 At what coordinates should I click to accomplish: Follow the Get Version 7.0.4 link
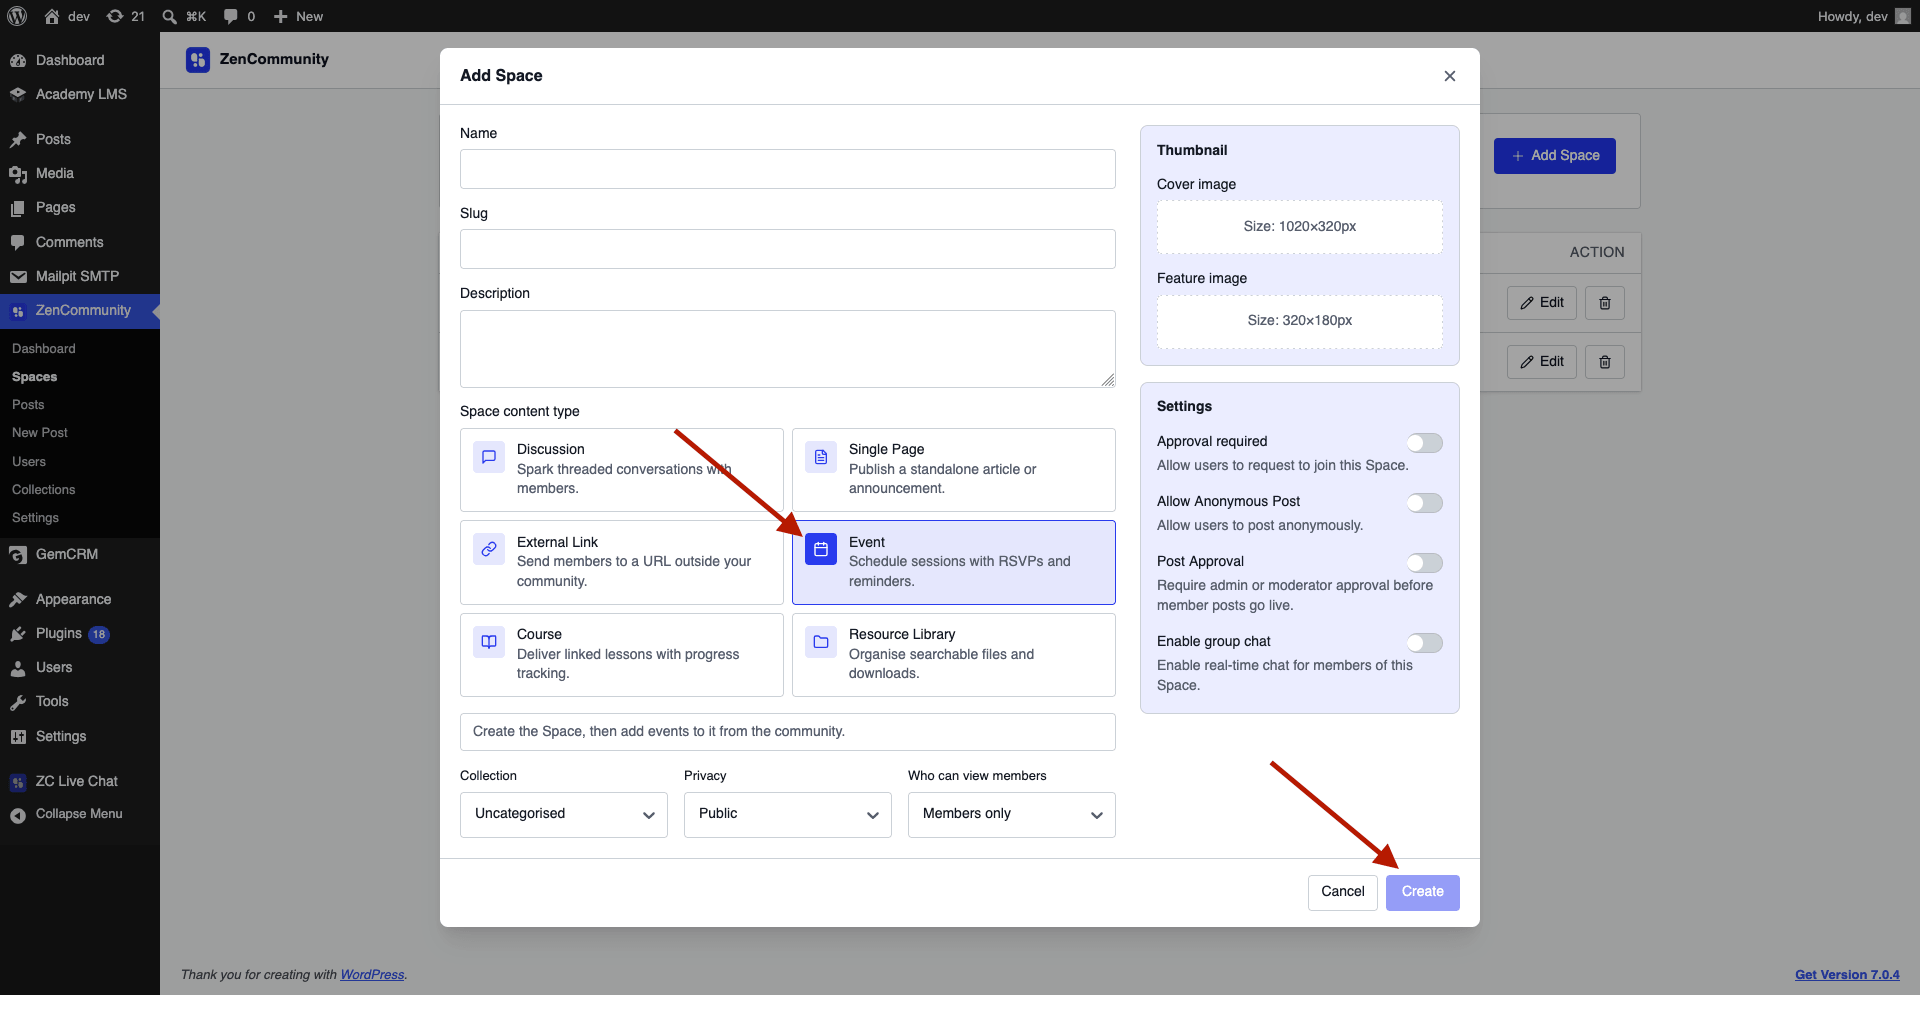[x=1847, y=975]
